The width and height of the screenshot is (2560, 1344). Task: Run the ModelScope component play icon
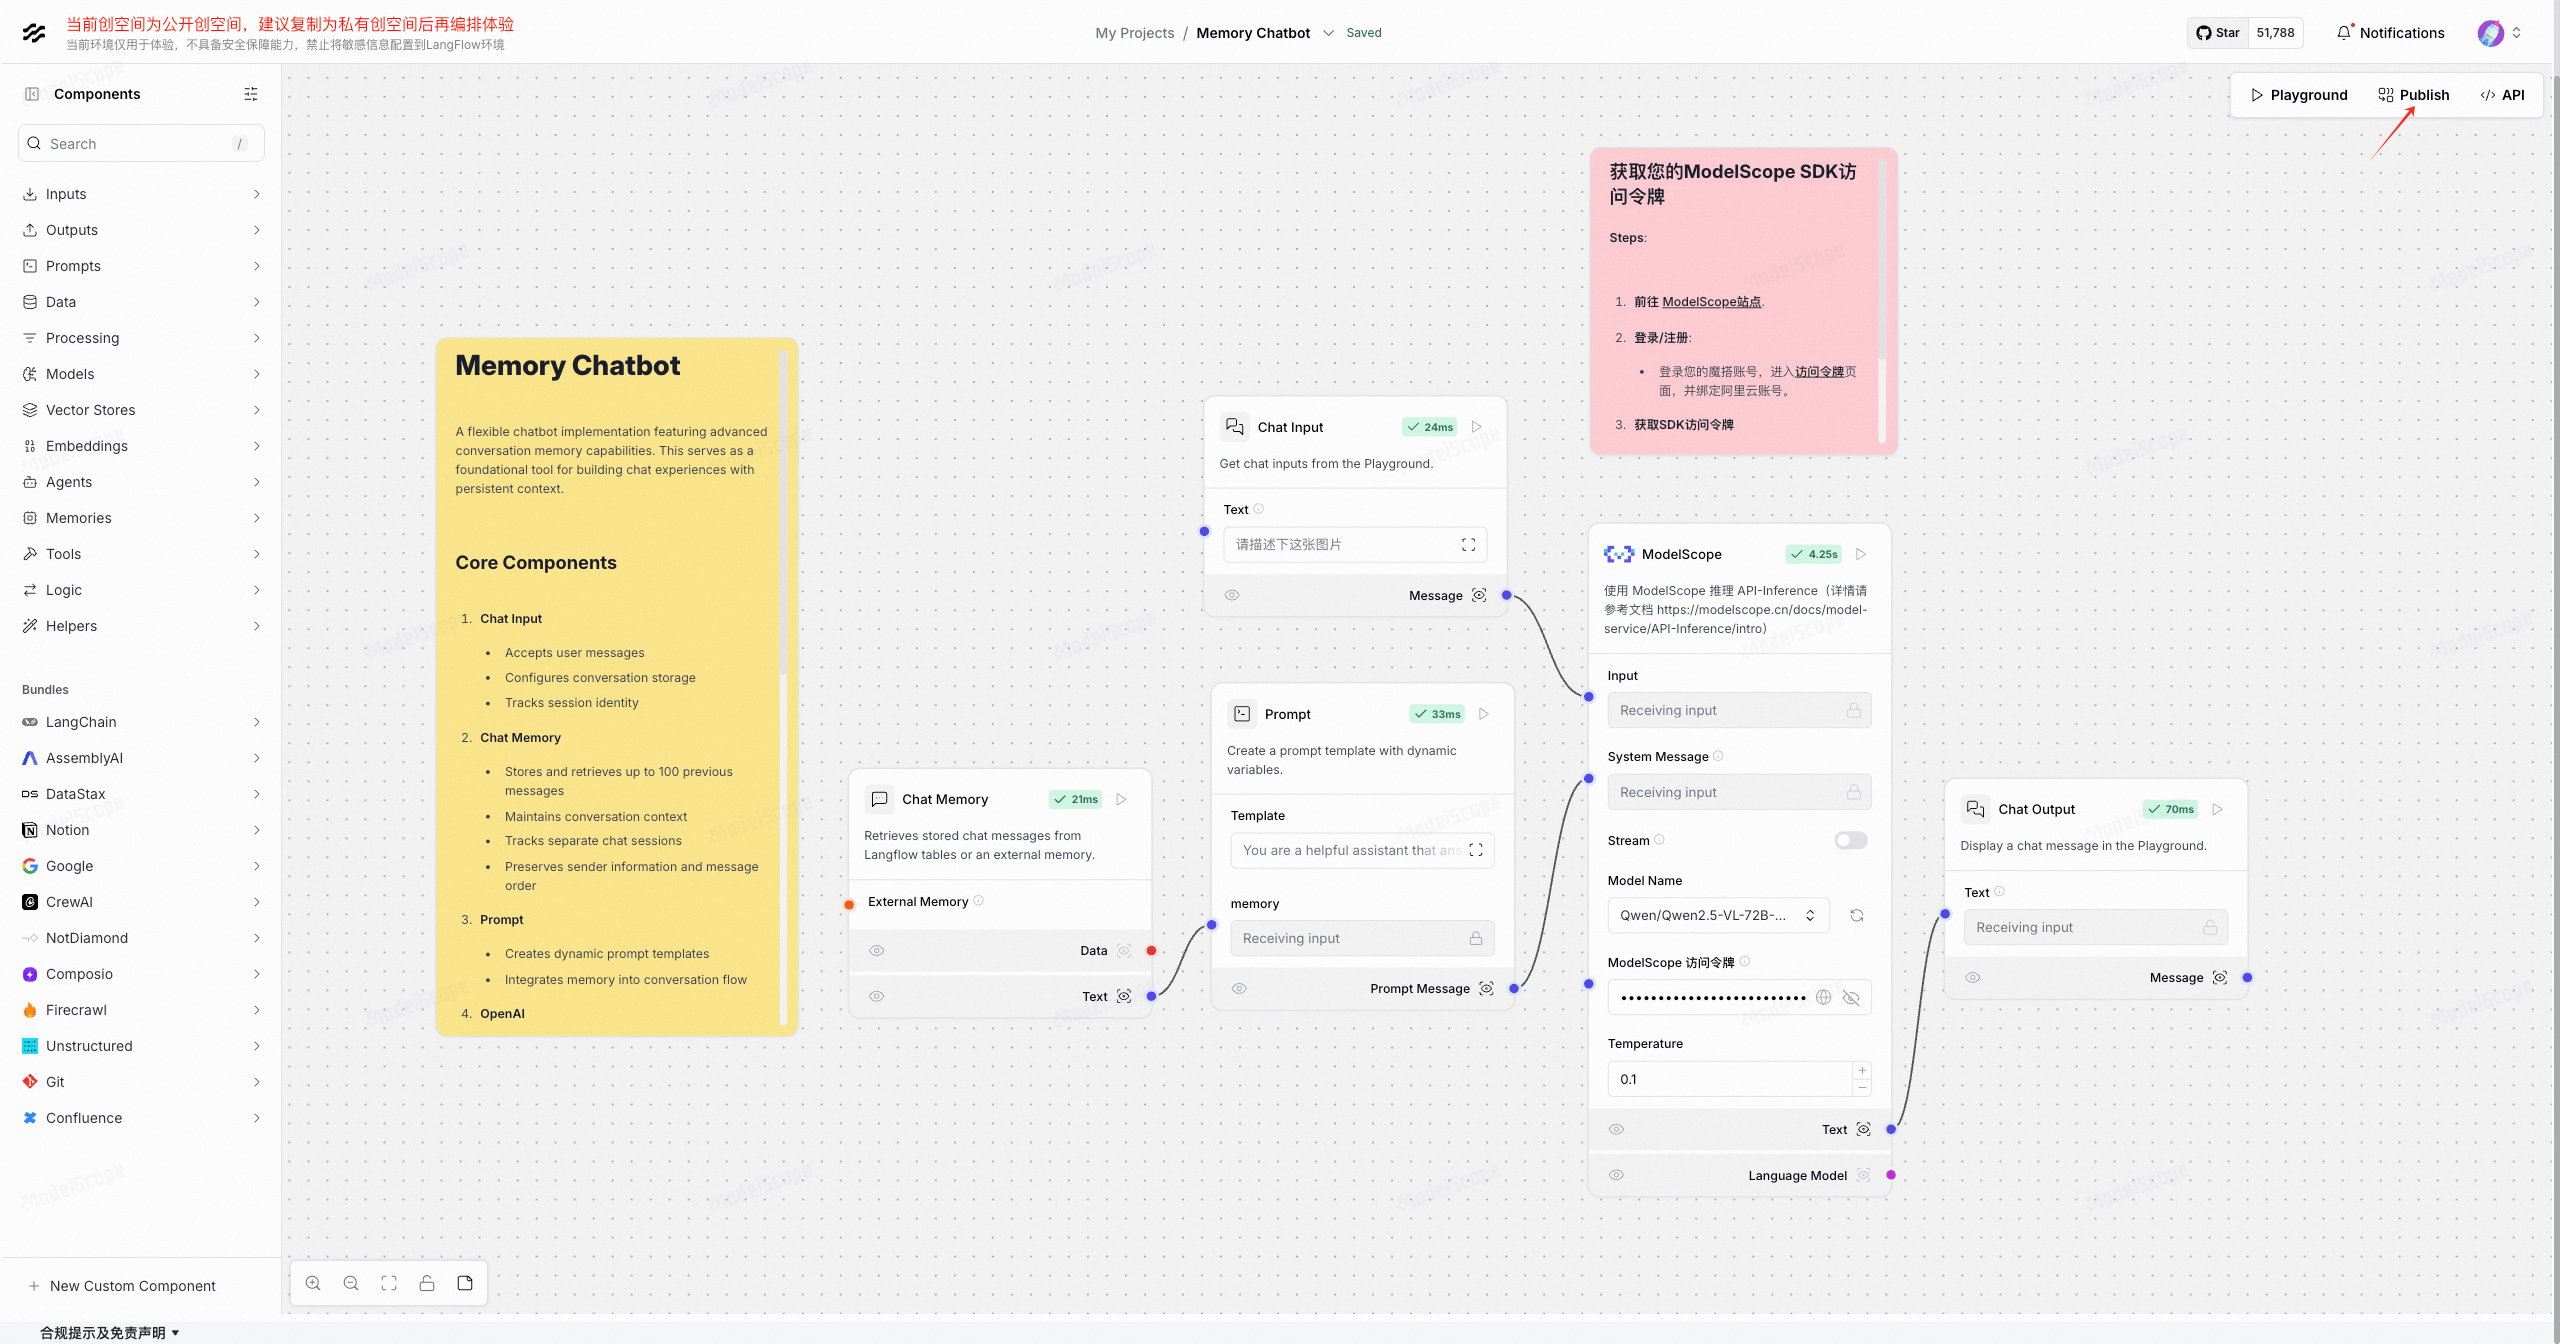1861,554
